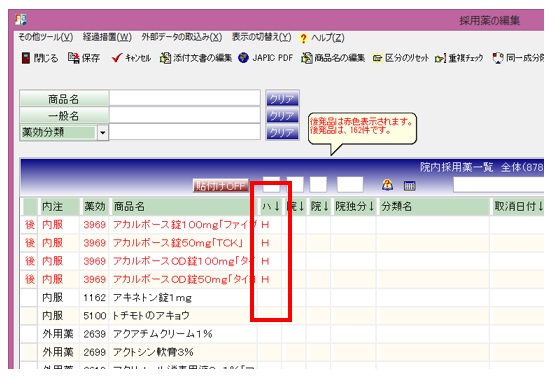Open 商品名の編集 toolbar icon
Screen dimensions: 554x377
307,58
